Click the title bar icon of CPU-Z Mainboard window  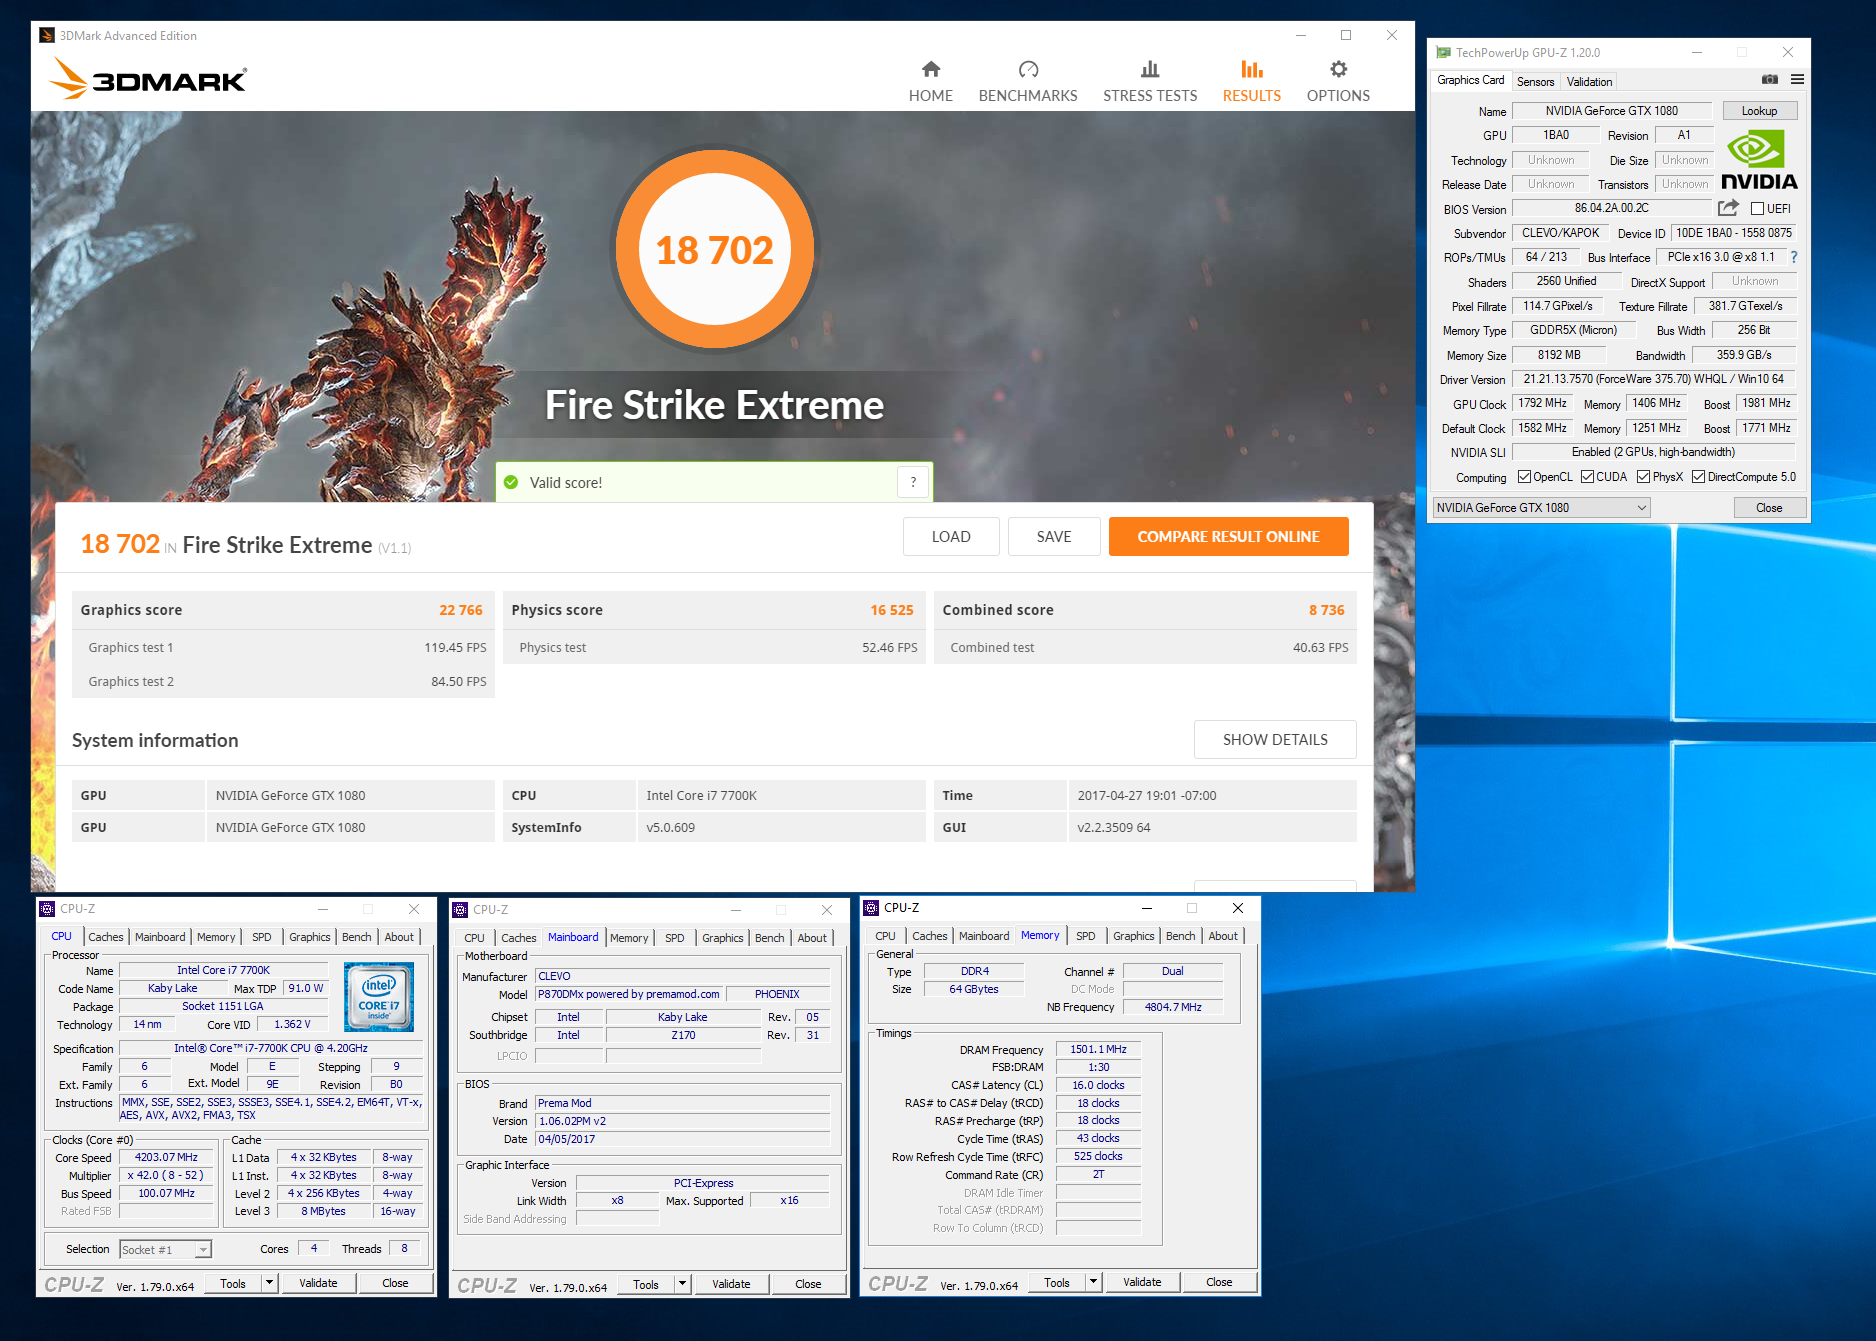(x=460, y=910)
